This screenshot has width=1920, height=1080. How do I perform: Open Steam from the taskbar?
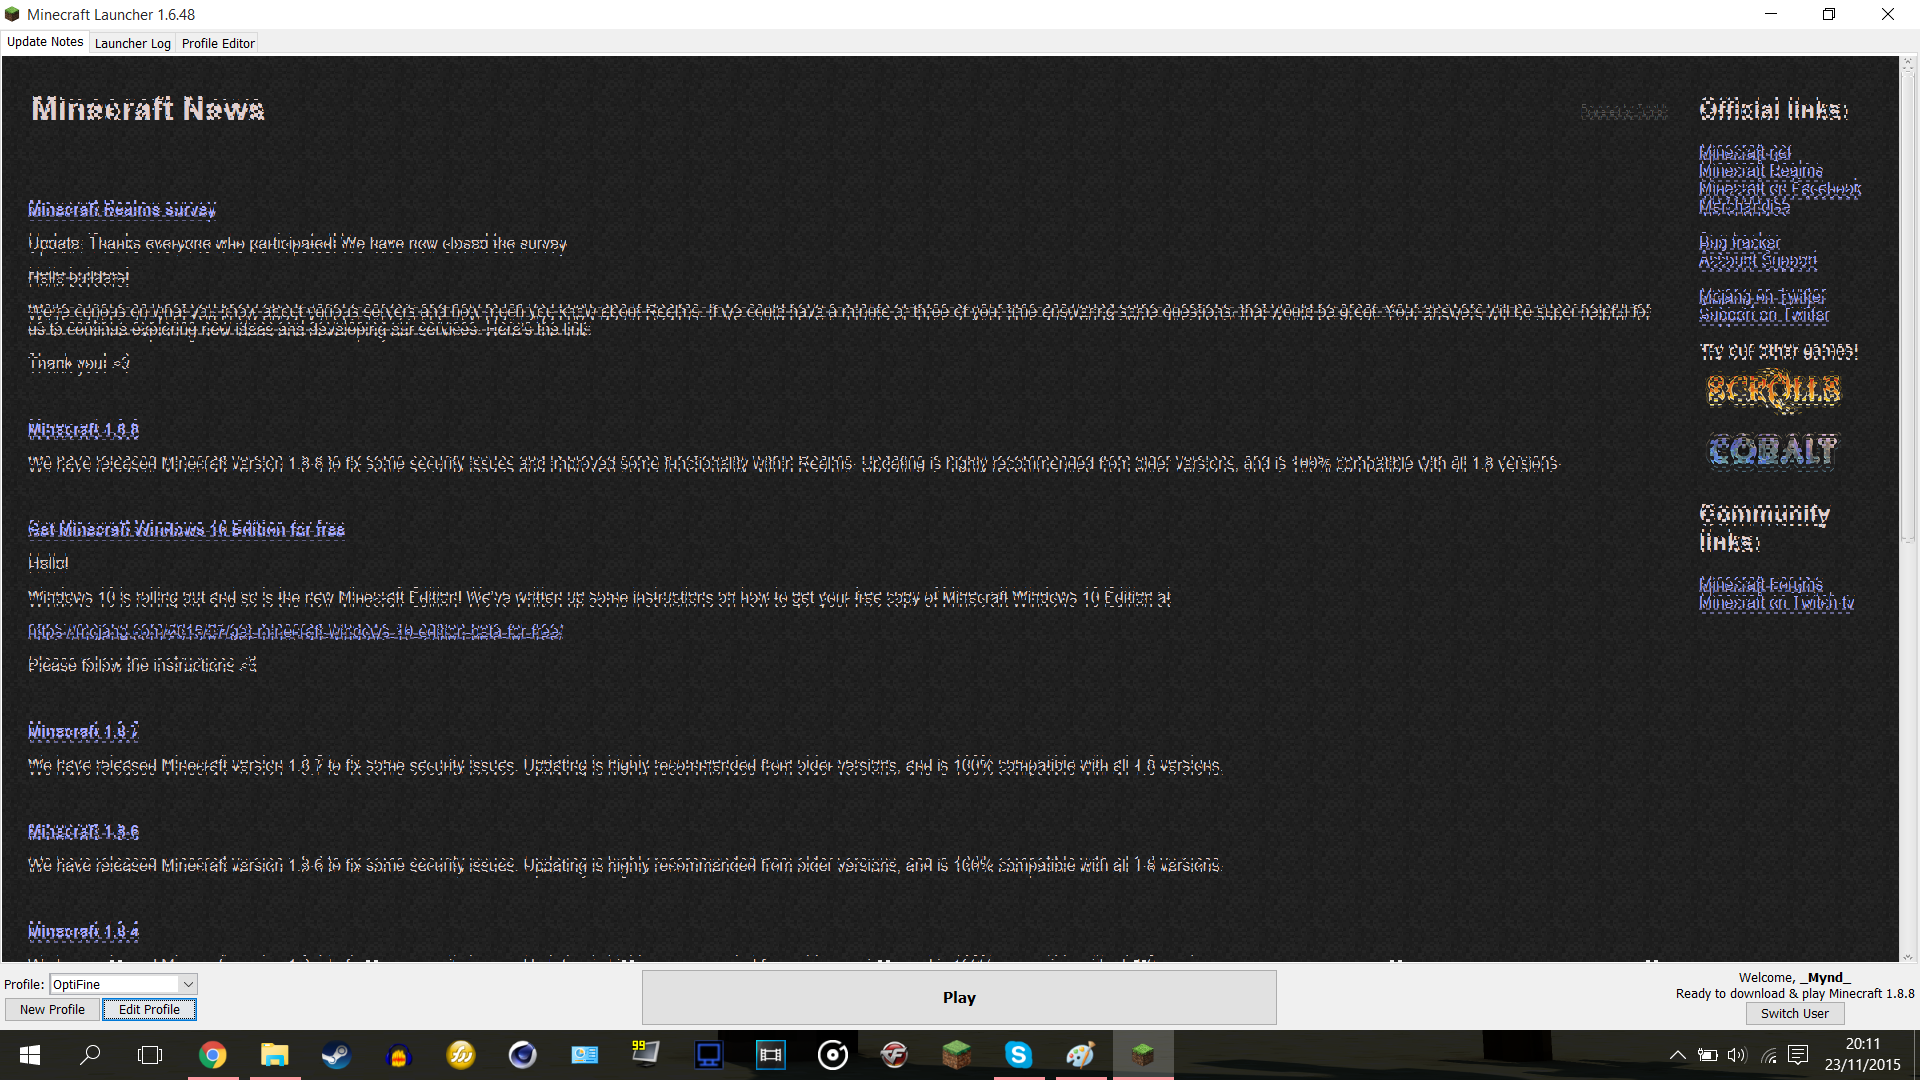pos(336,1055)
